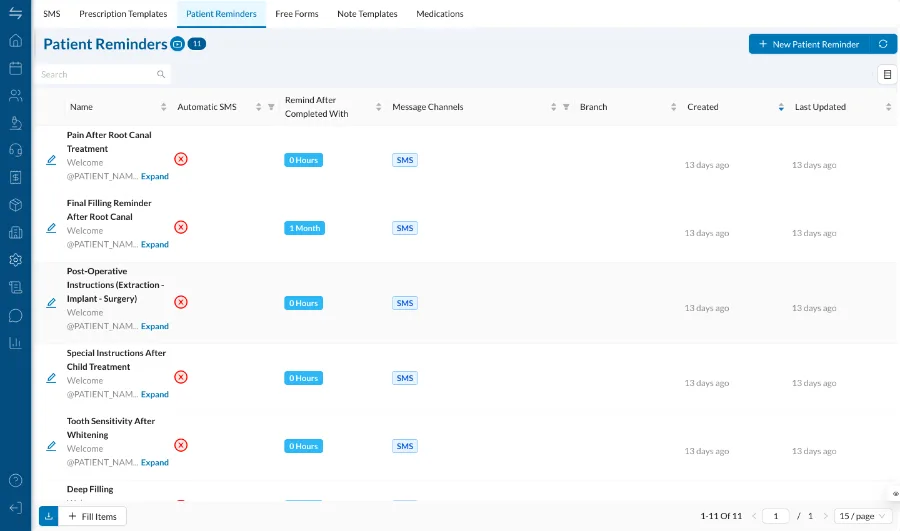
Task: Click the New Patient Reminder button
Action: (809, 44)
